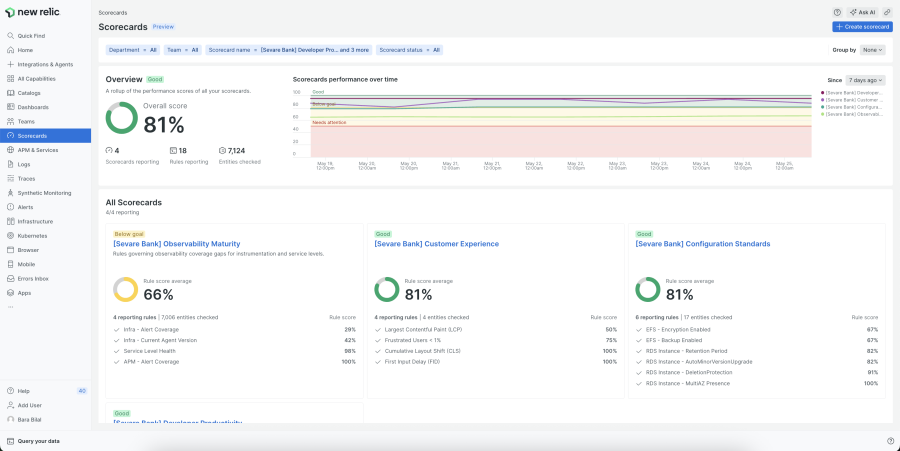Click the Kubernetes icon in sidebar
Viewport: 900px width, 451px height.
(10, 236)
